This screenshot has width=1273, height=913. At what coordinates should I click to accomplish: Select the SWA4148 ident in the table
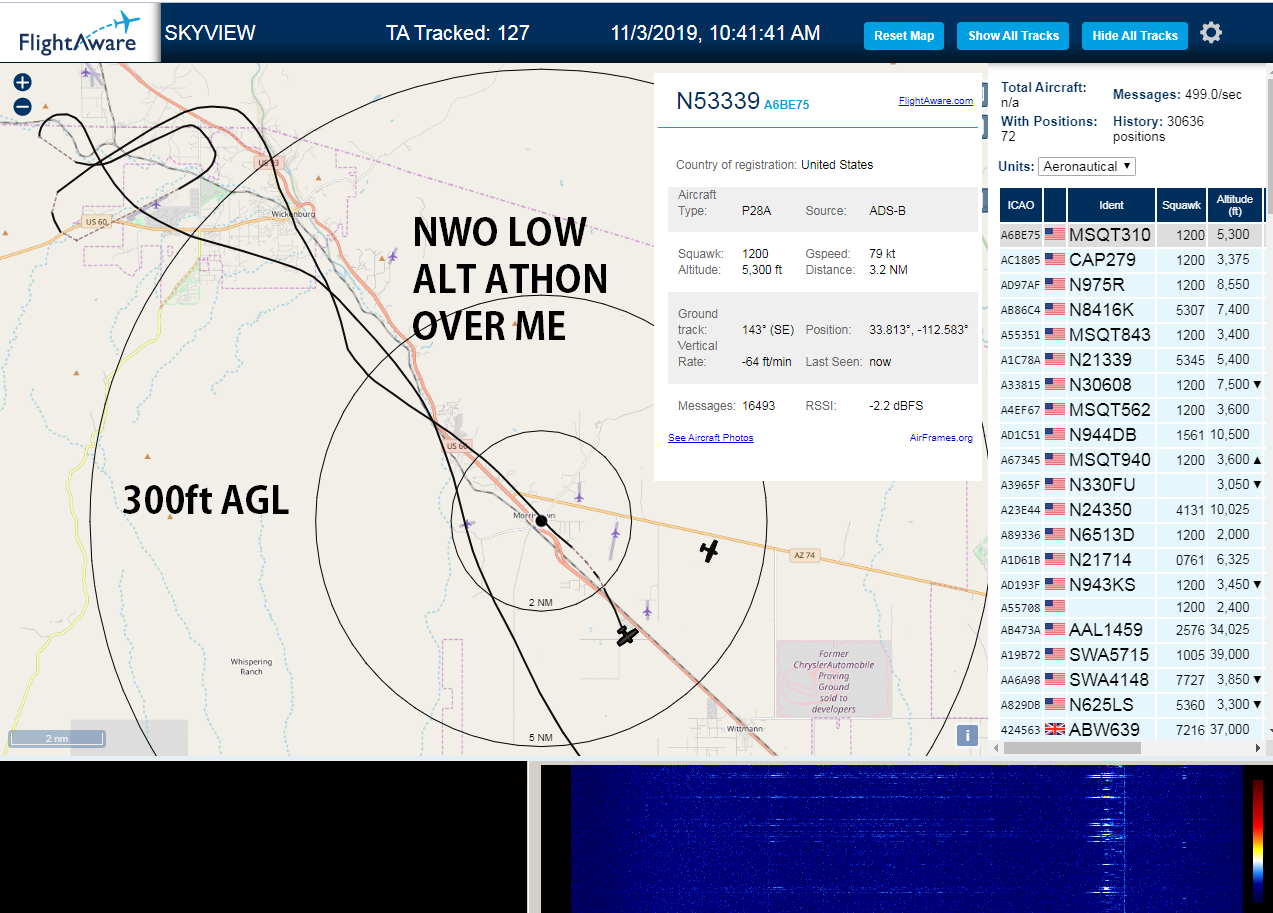1109,680
